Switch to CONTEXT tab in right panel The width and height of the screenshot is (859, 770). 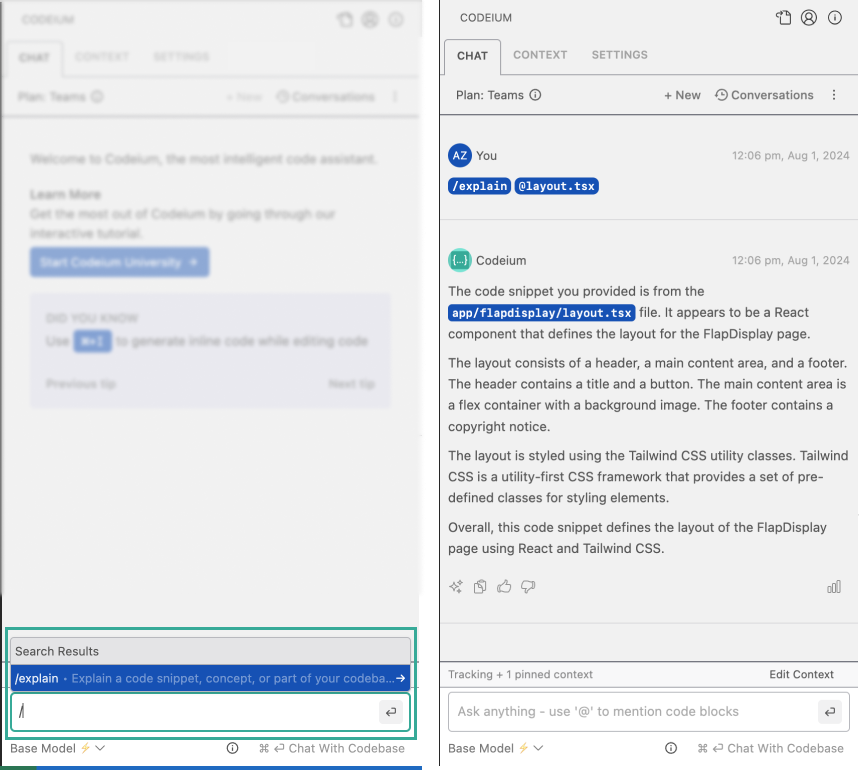[x=540, y=55]
